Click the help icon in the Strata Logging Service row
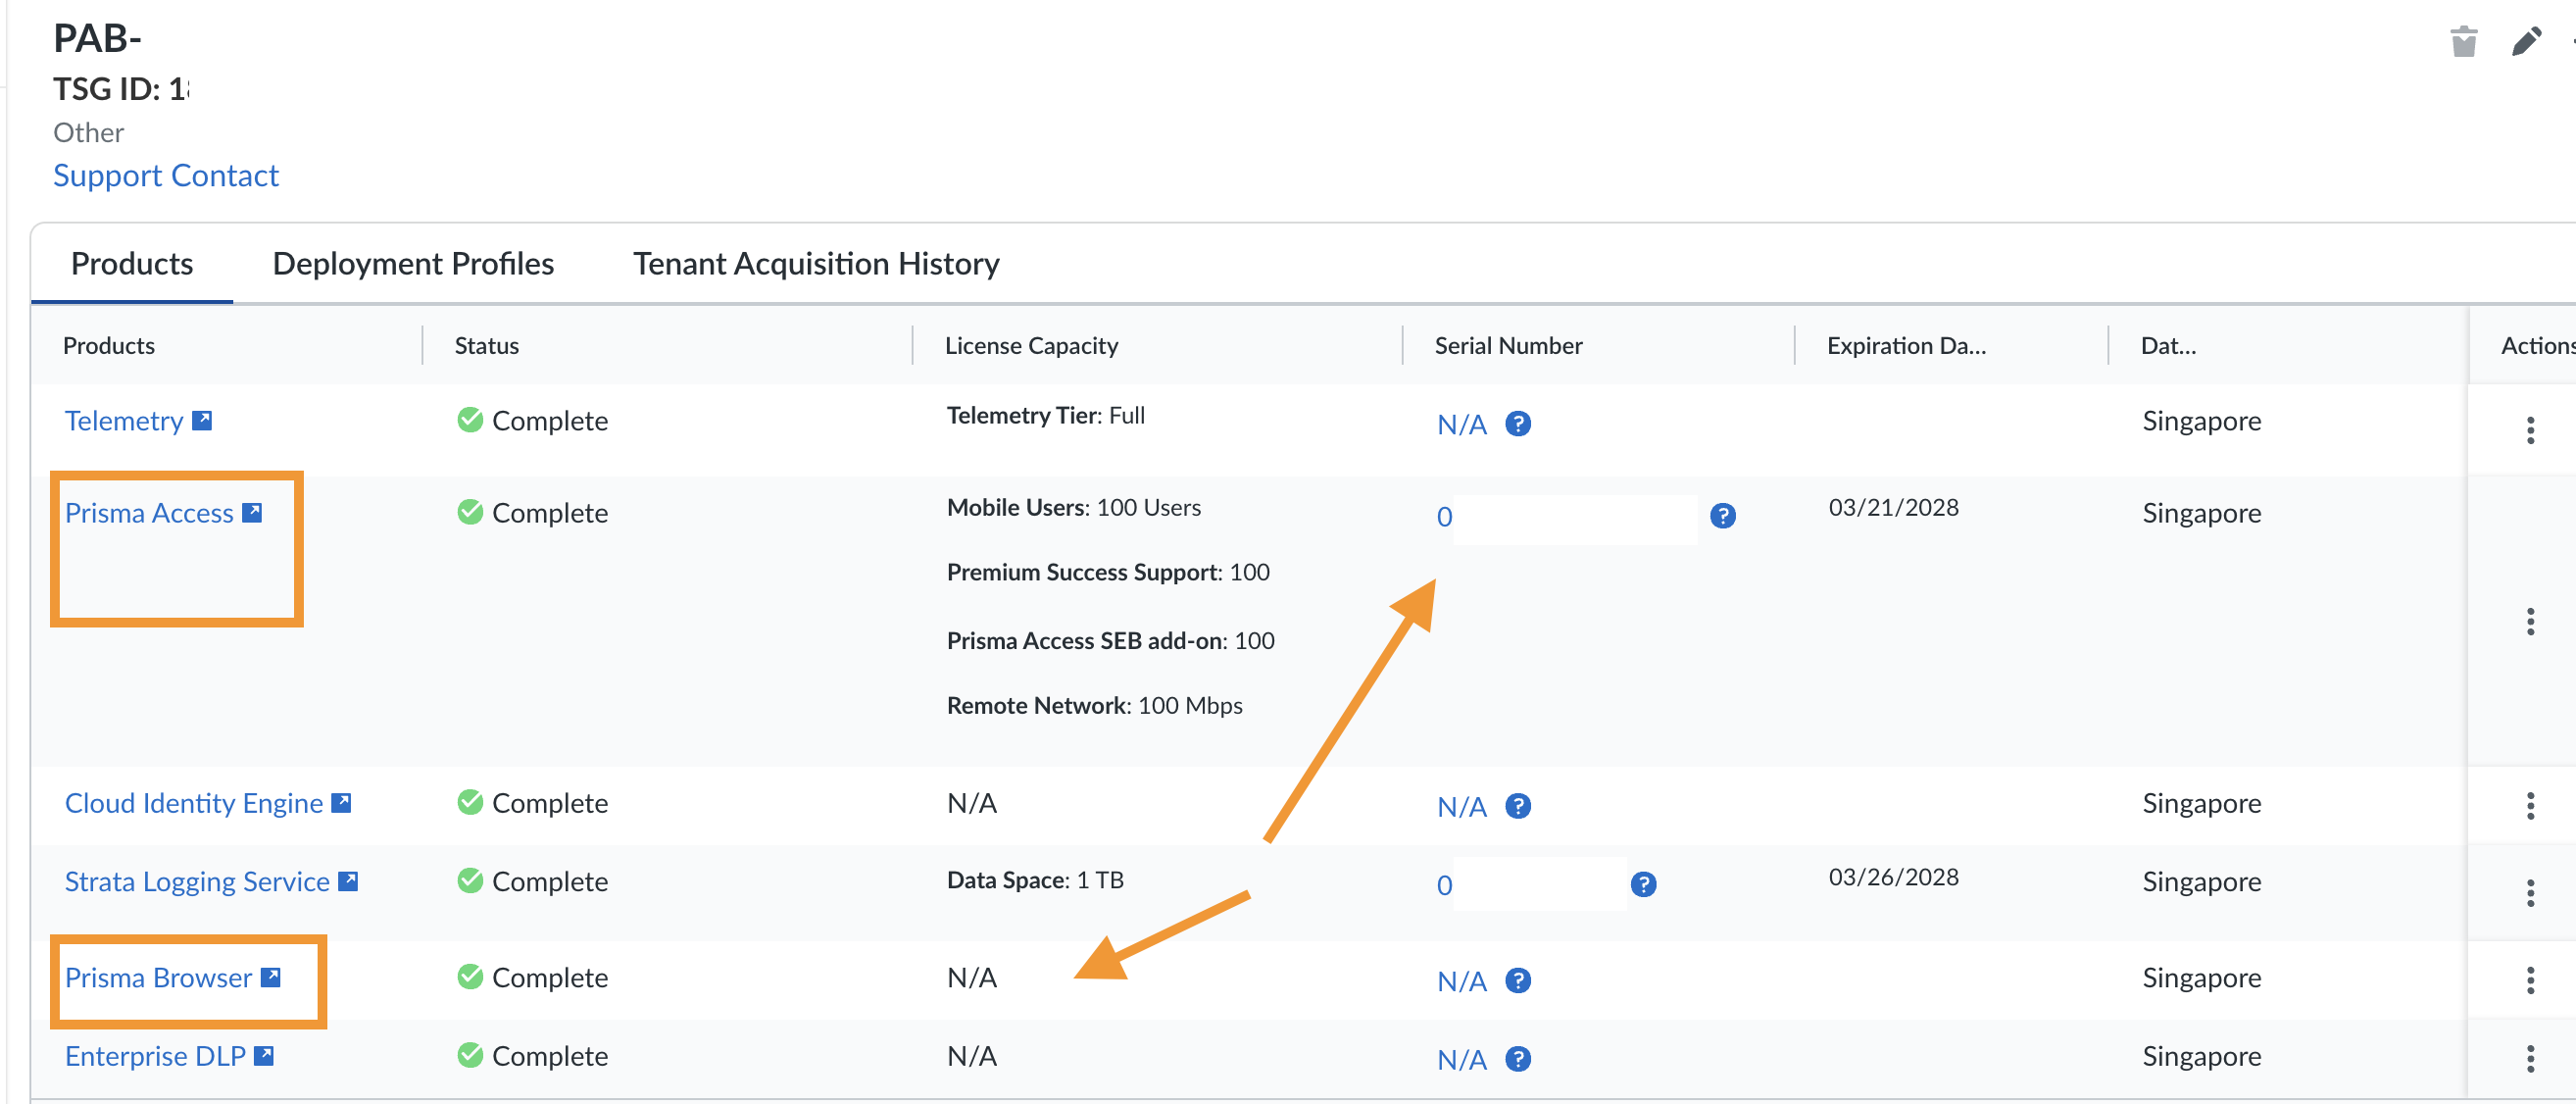 pos(1643,884)
